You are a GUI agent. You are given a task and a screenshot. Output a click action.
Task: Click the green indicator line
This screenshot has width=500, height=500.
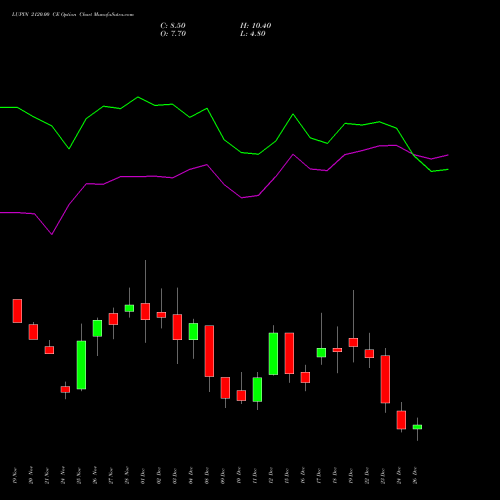click(x=224, y=140)
